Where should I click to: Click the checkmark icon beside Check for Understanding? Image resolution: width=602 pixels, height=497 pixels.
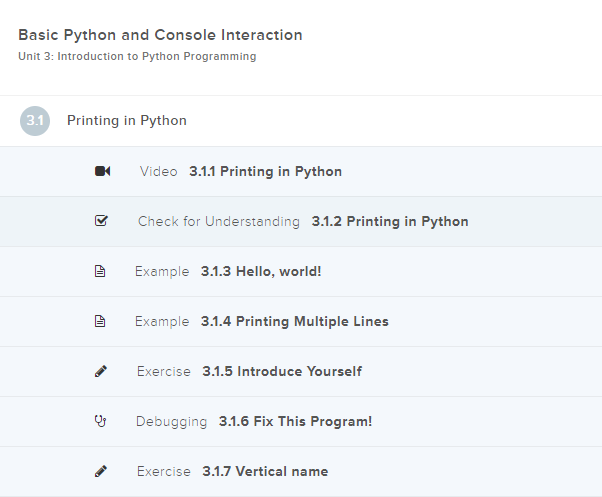[x=101, y=221]
